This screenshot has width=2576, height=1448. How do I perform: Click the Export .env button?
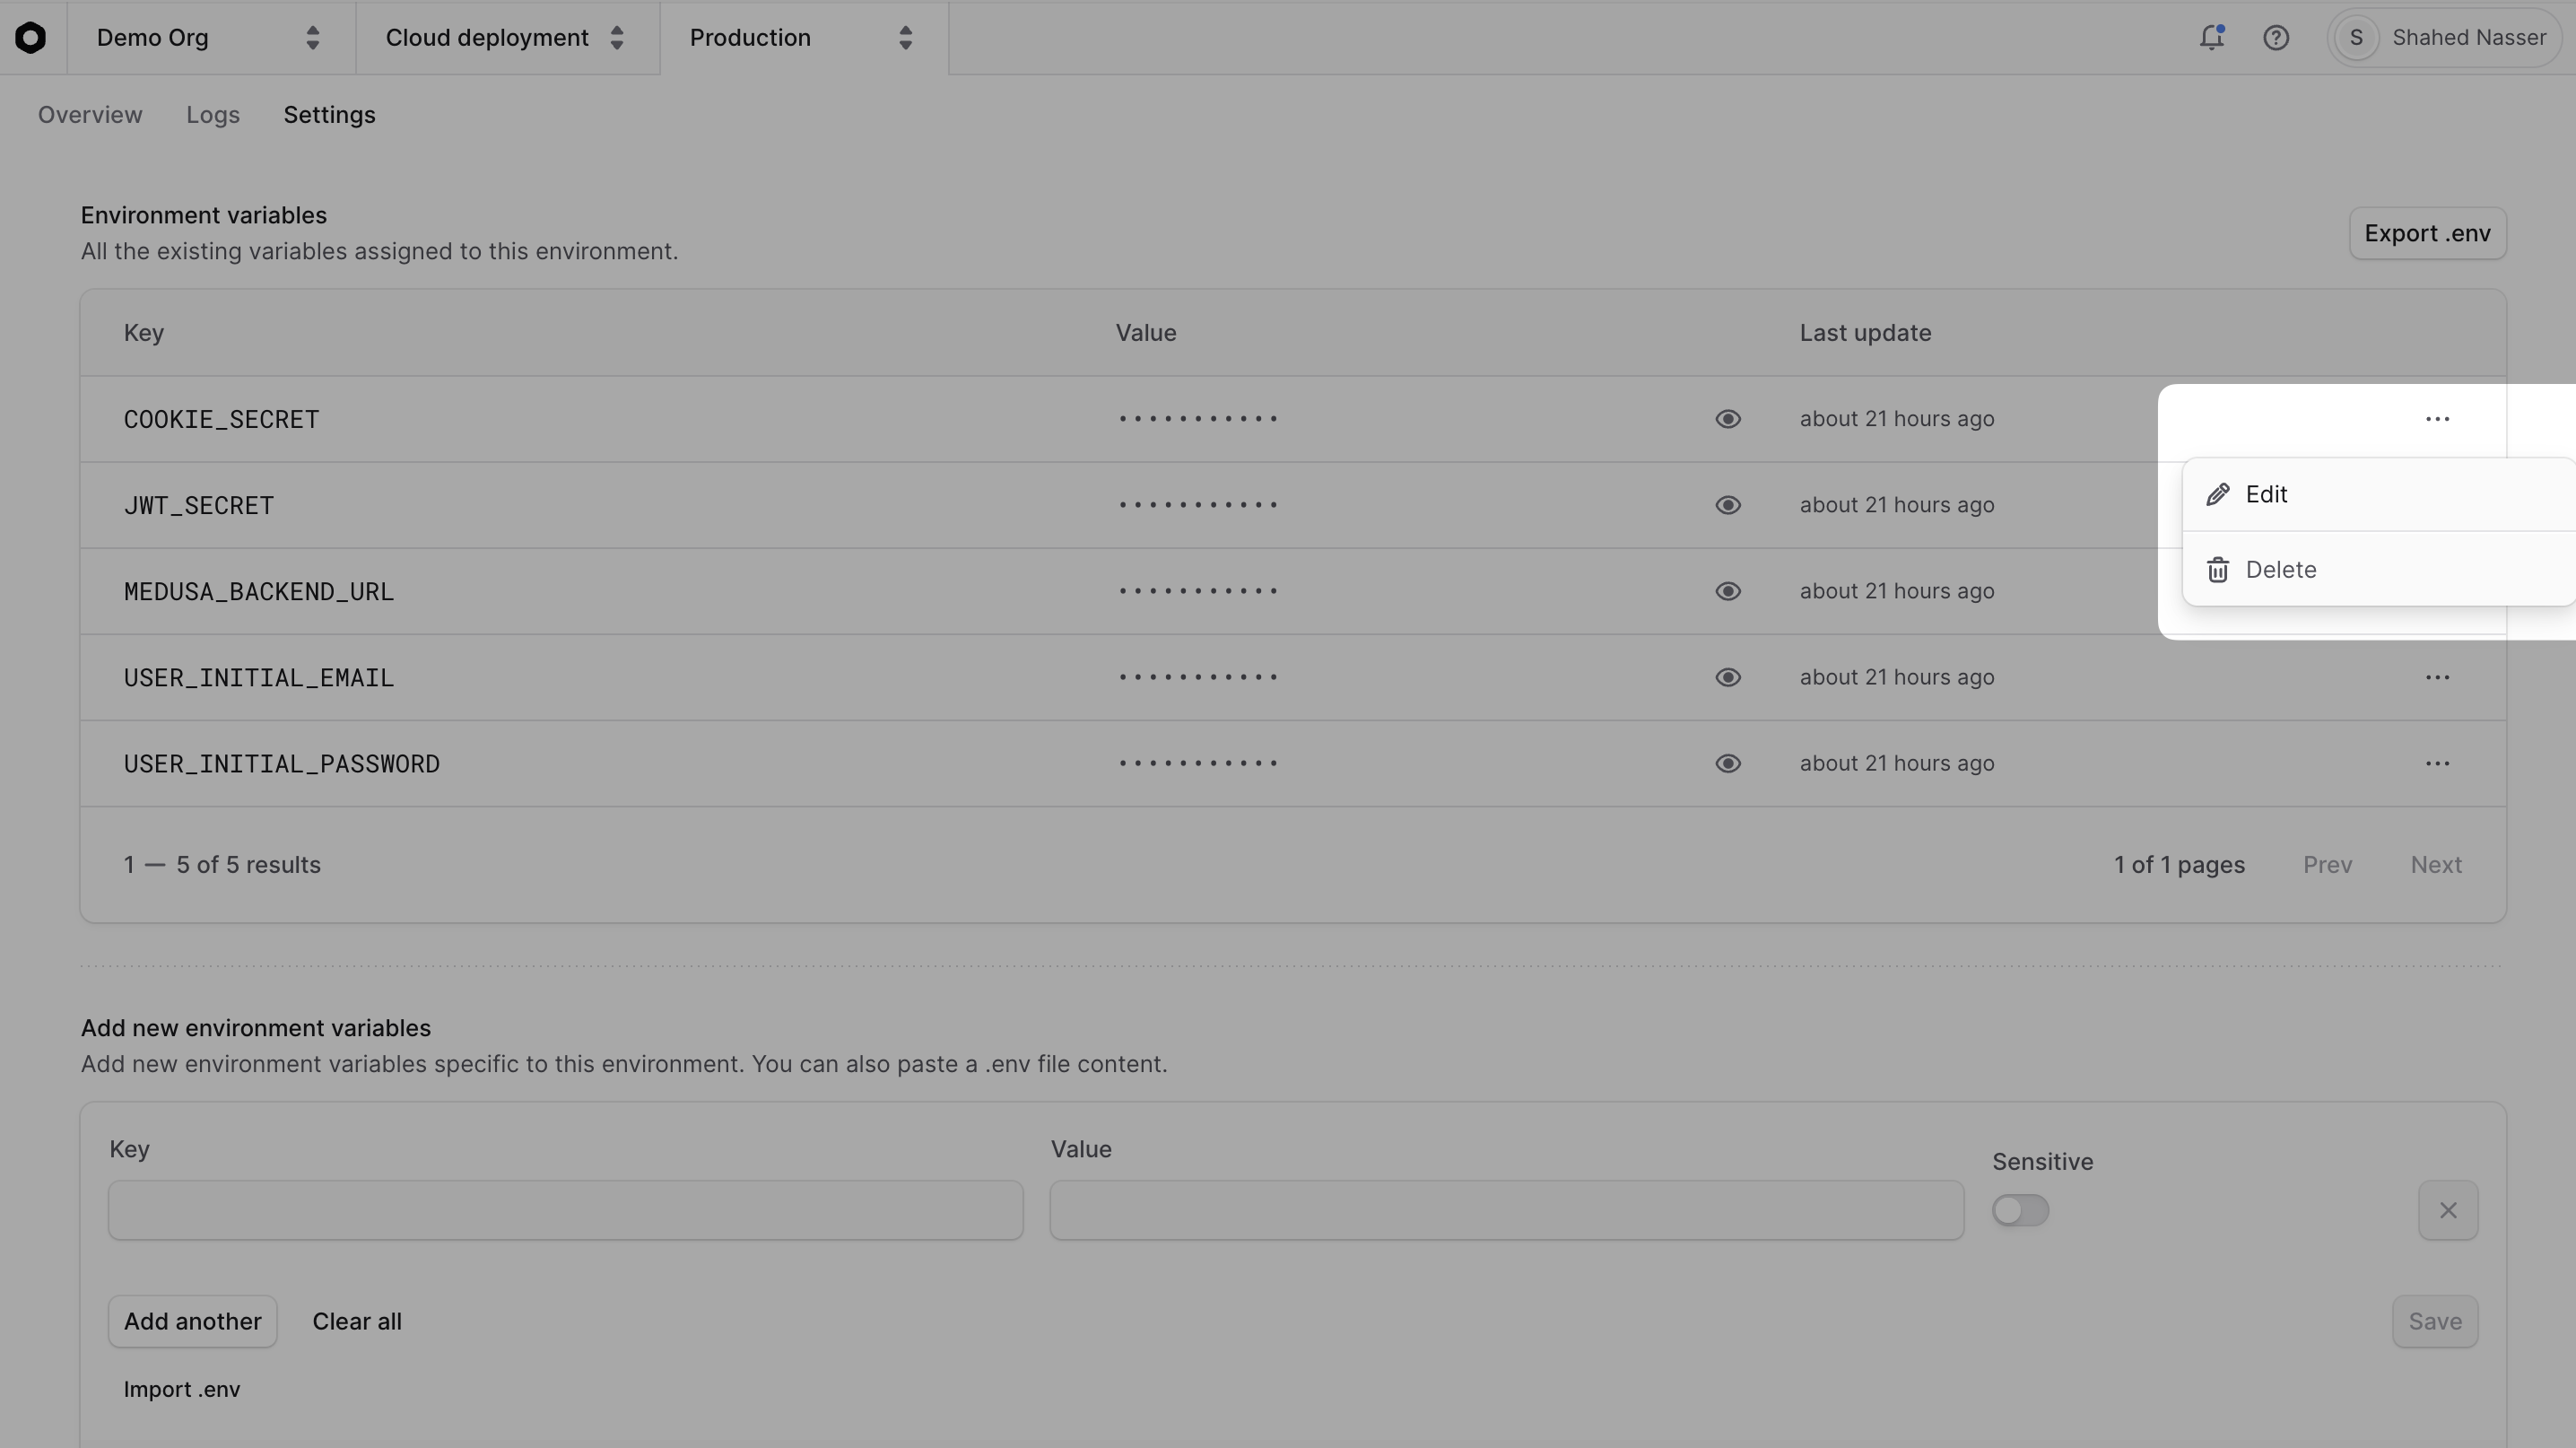pyautogui.click(x=2428, y=233)
